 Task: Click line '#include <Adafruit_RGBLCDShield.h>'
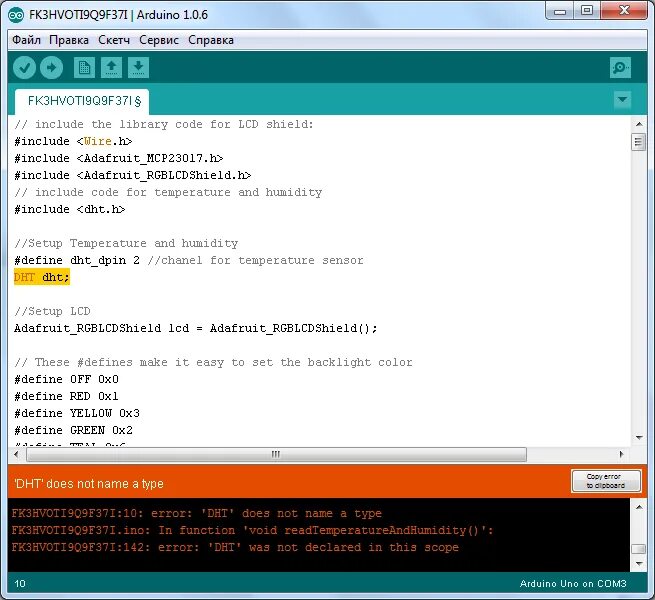click(x=132, y=175)
